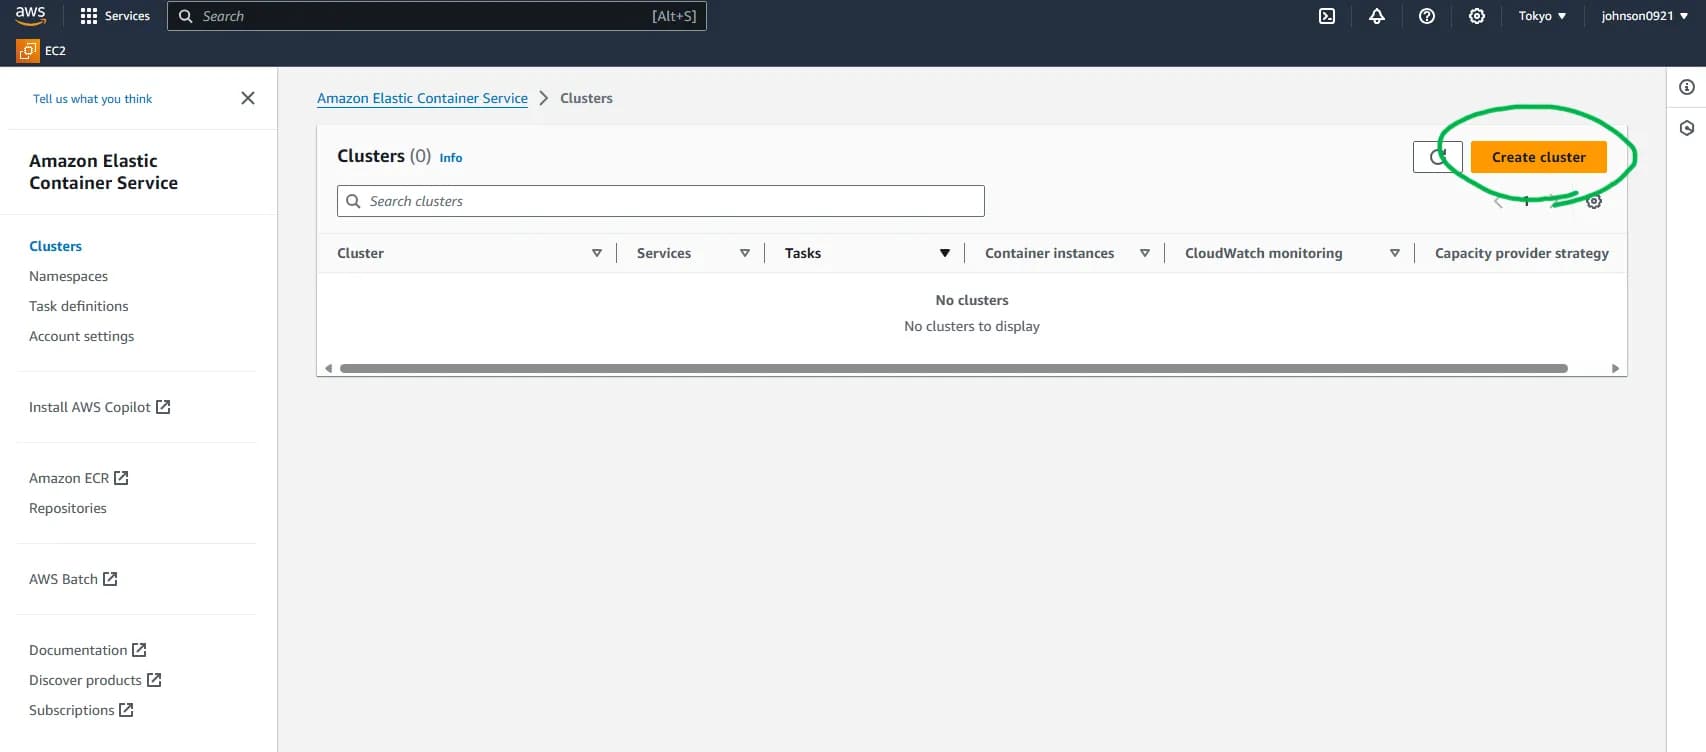Close the side navigation panel

248,98
